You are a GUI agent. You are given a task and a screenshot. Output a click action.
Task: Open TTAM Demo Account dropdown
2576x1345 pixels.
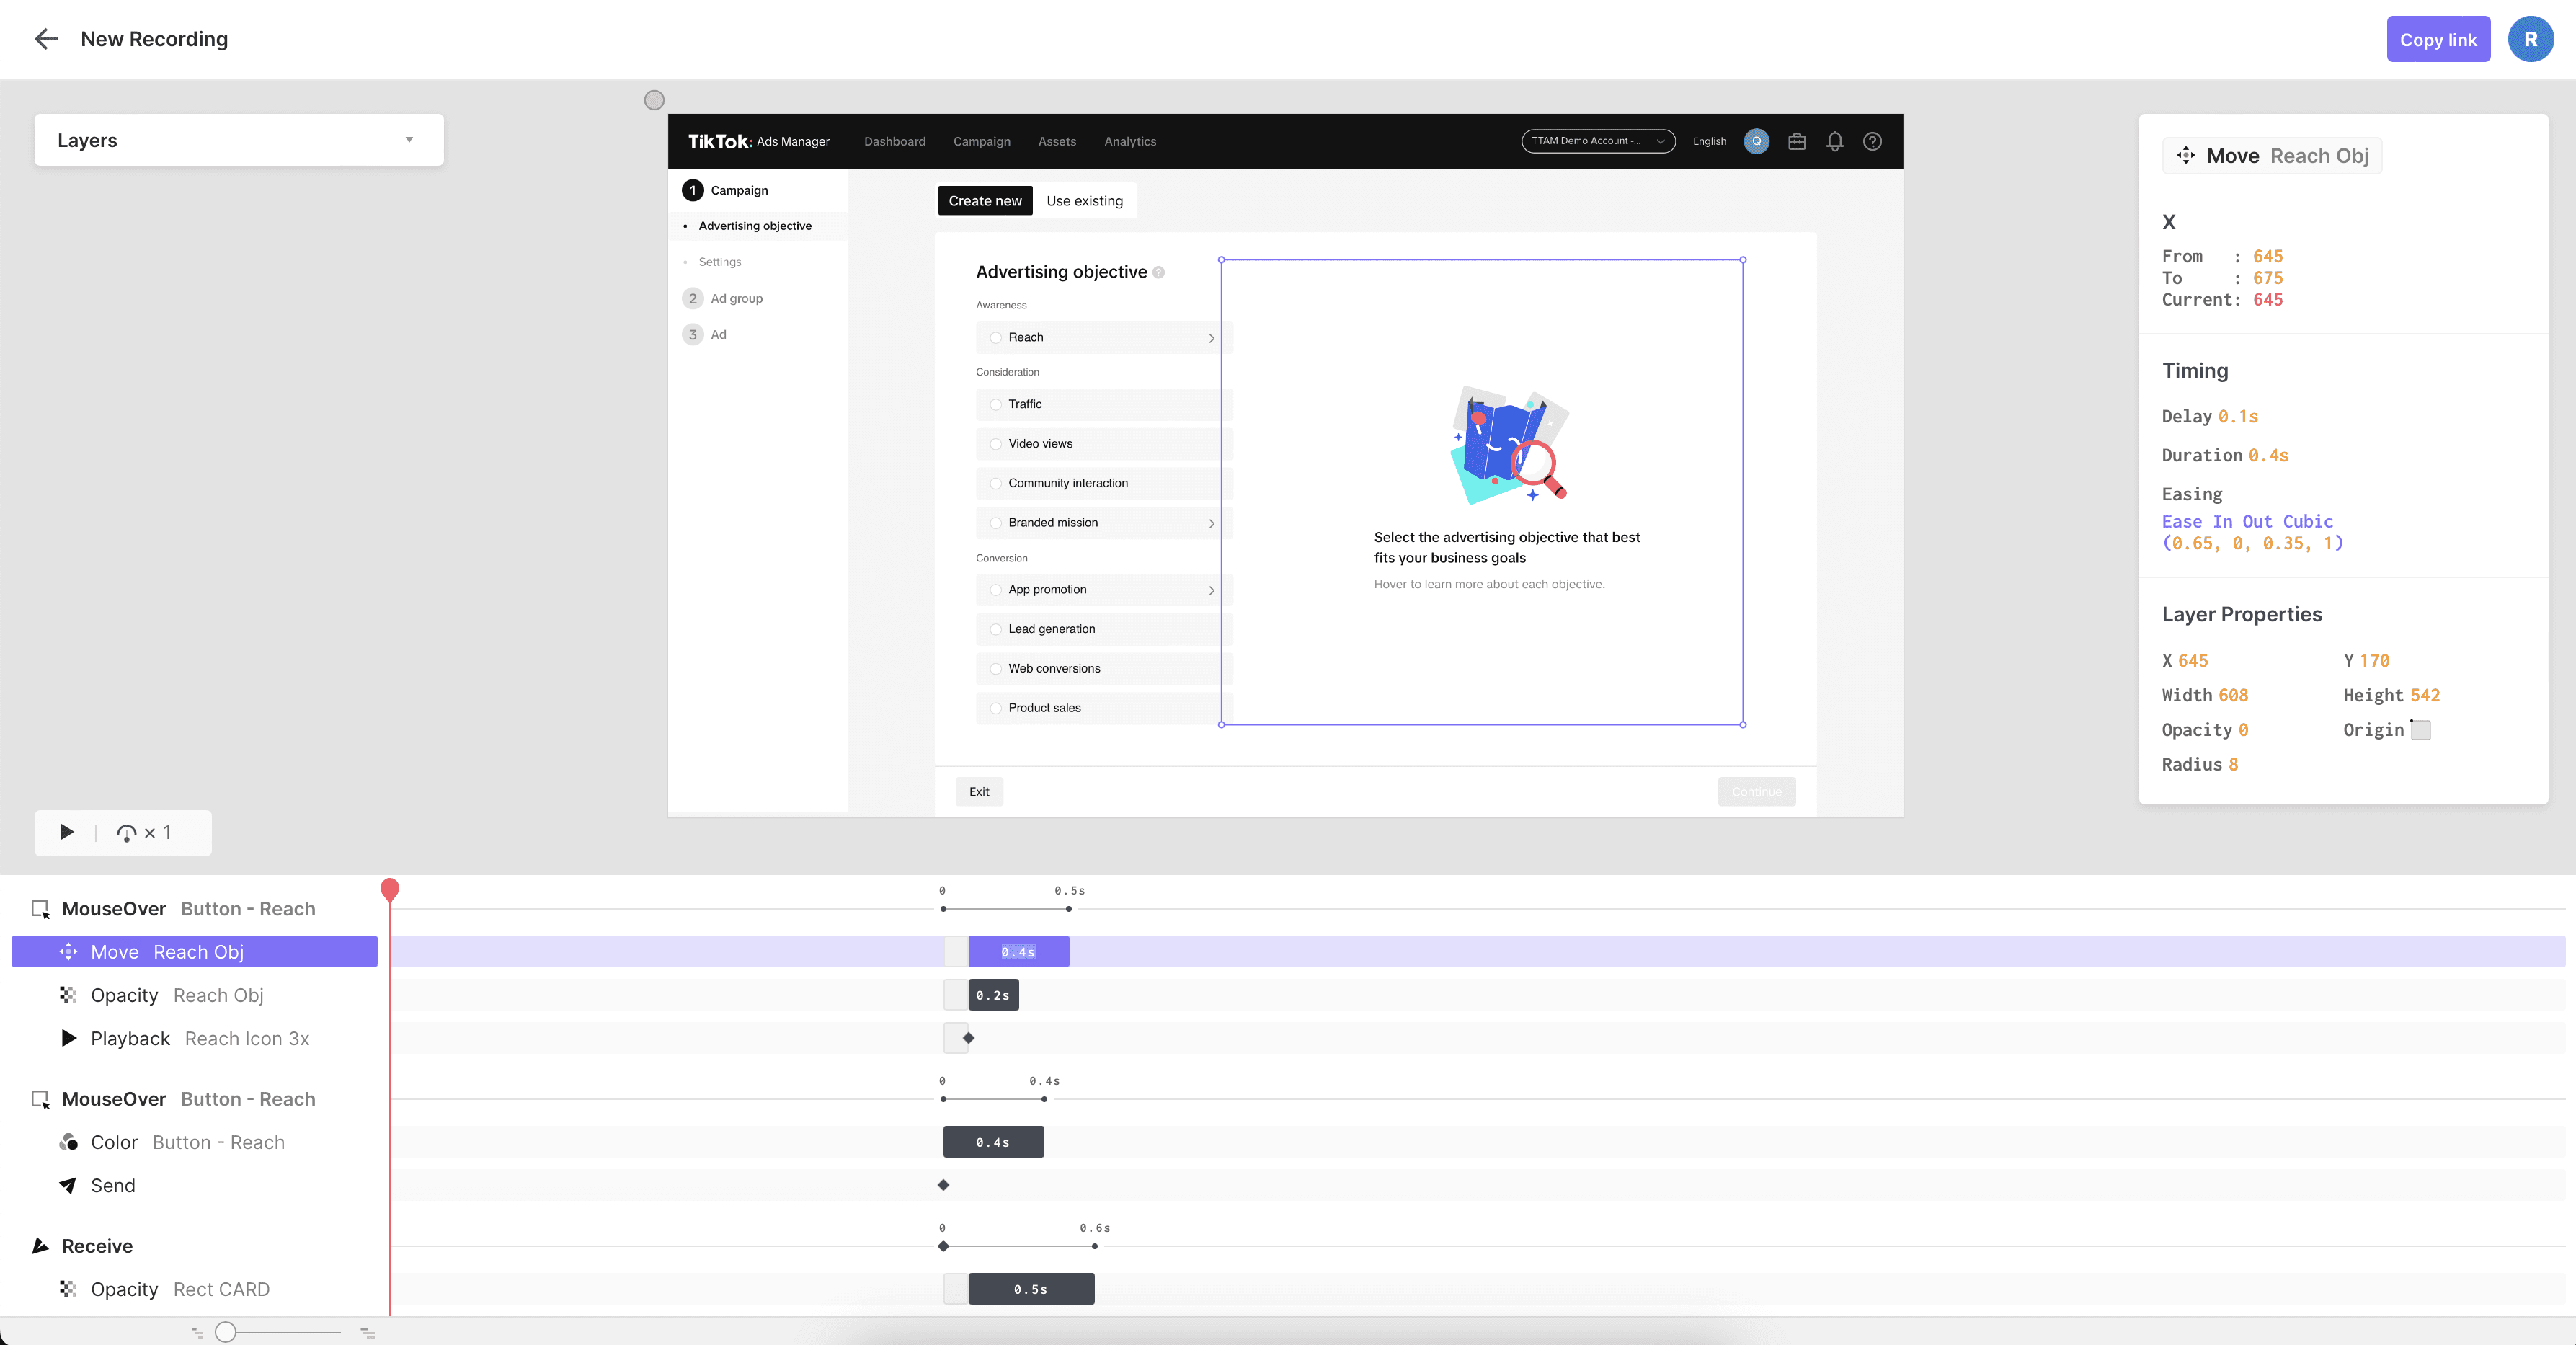click(x=1597, y=141)
